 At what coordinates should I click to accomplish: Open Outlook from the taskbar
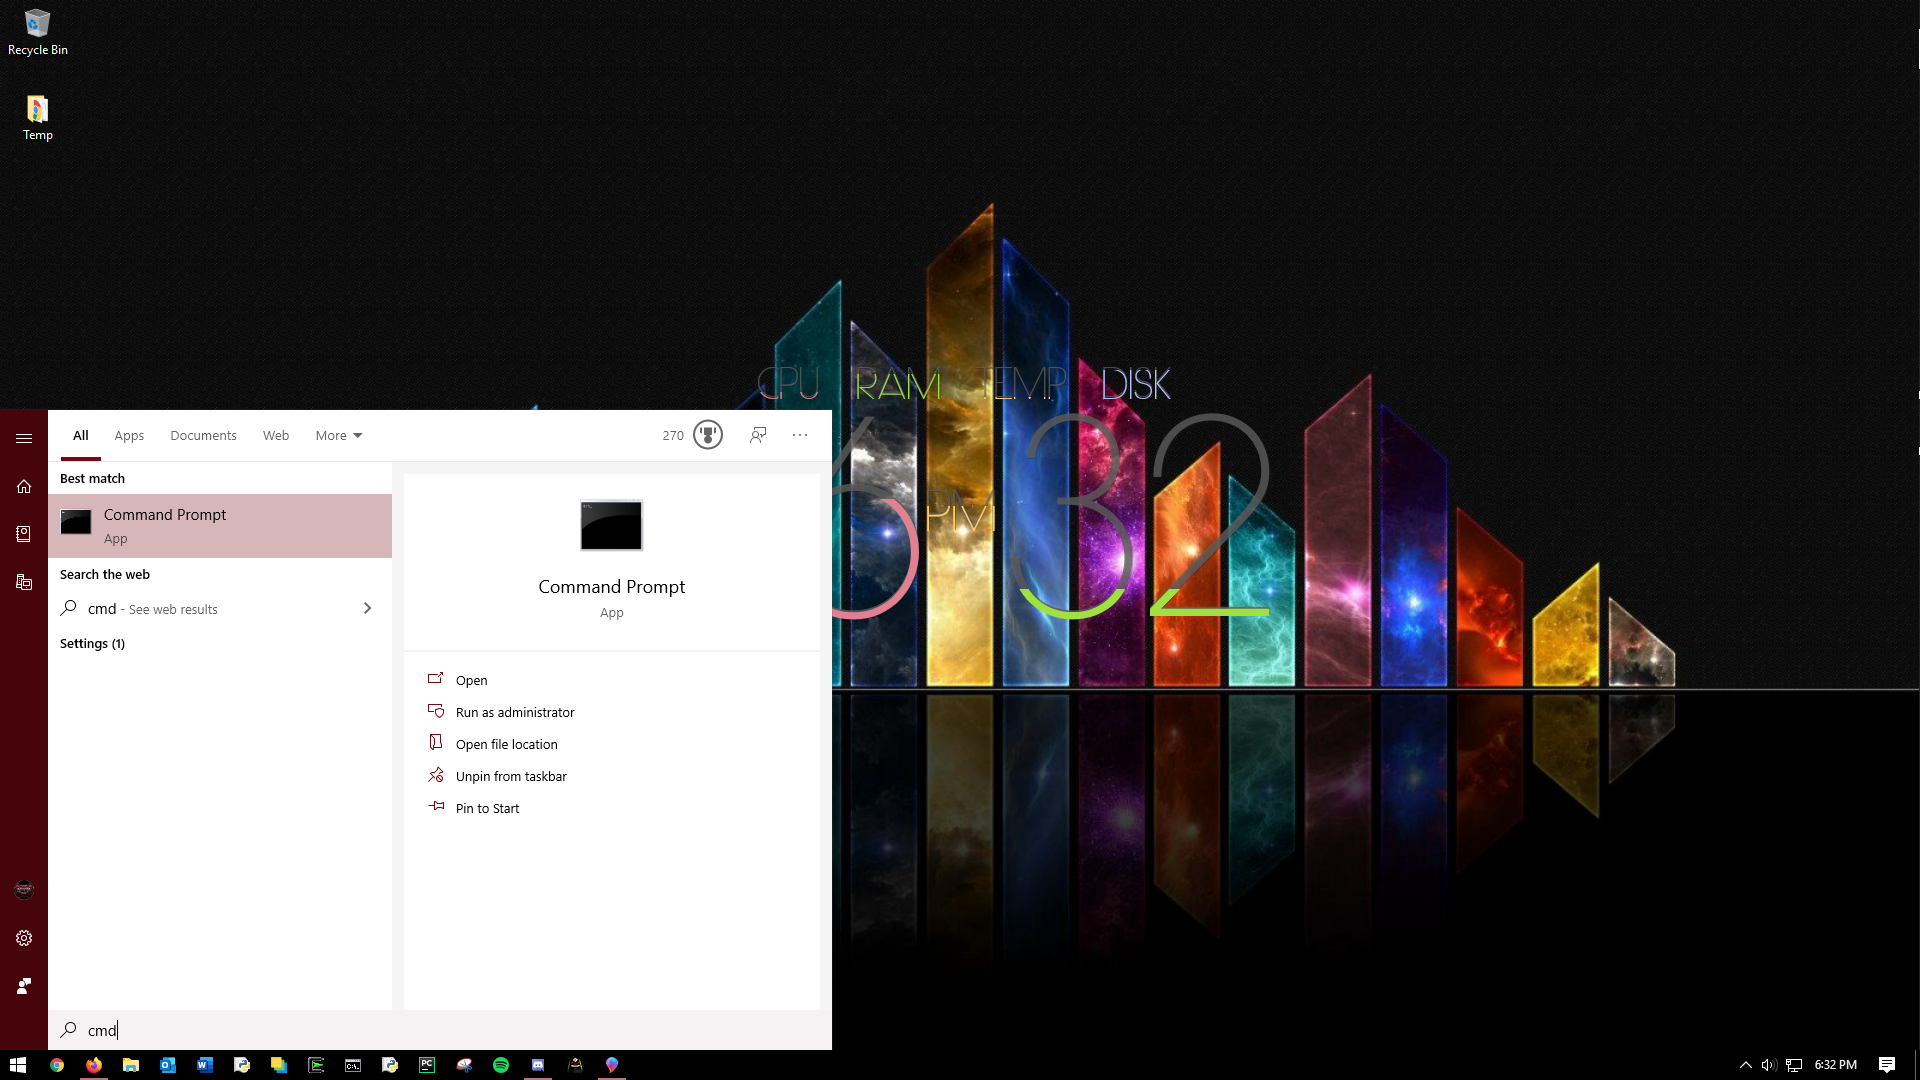167,1066
